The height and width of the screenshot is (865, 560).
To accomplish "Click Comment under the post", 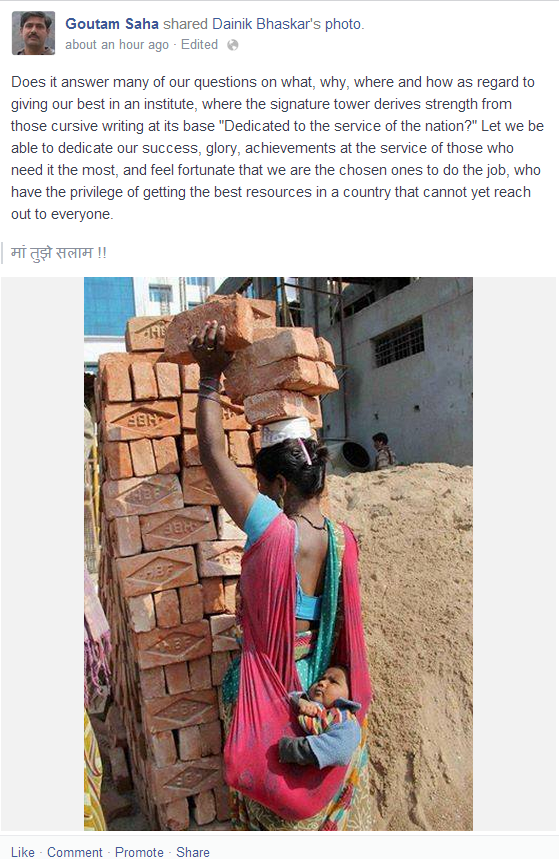I will (74, 852).
